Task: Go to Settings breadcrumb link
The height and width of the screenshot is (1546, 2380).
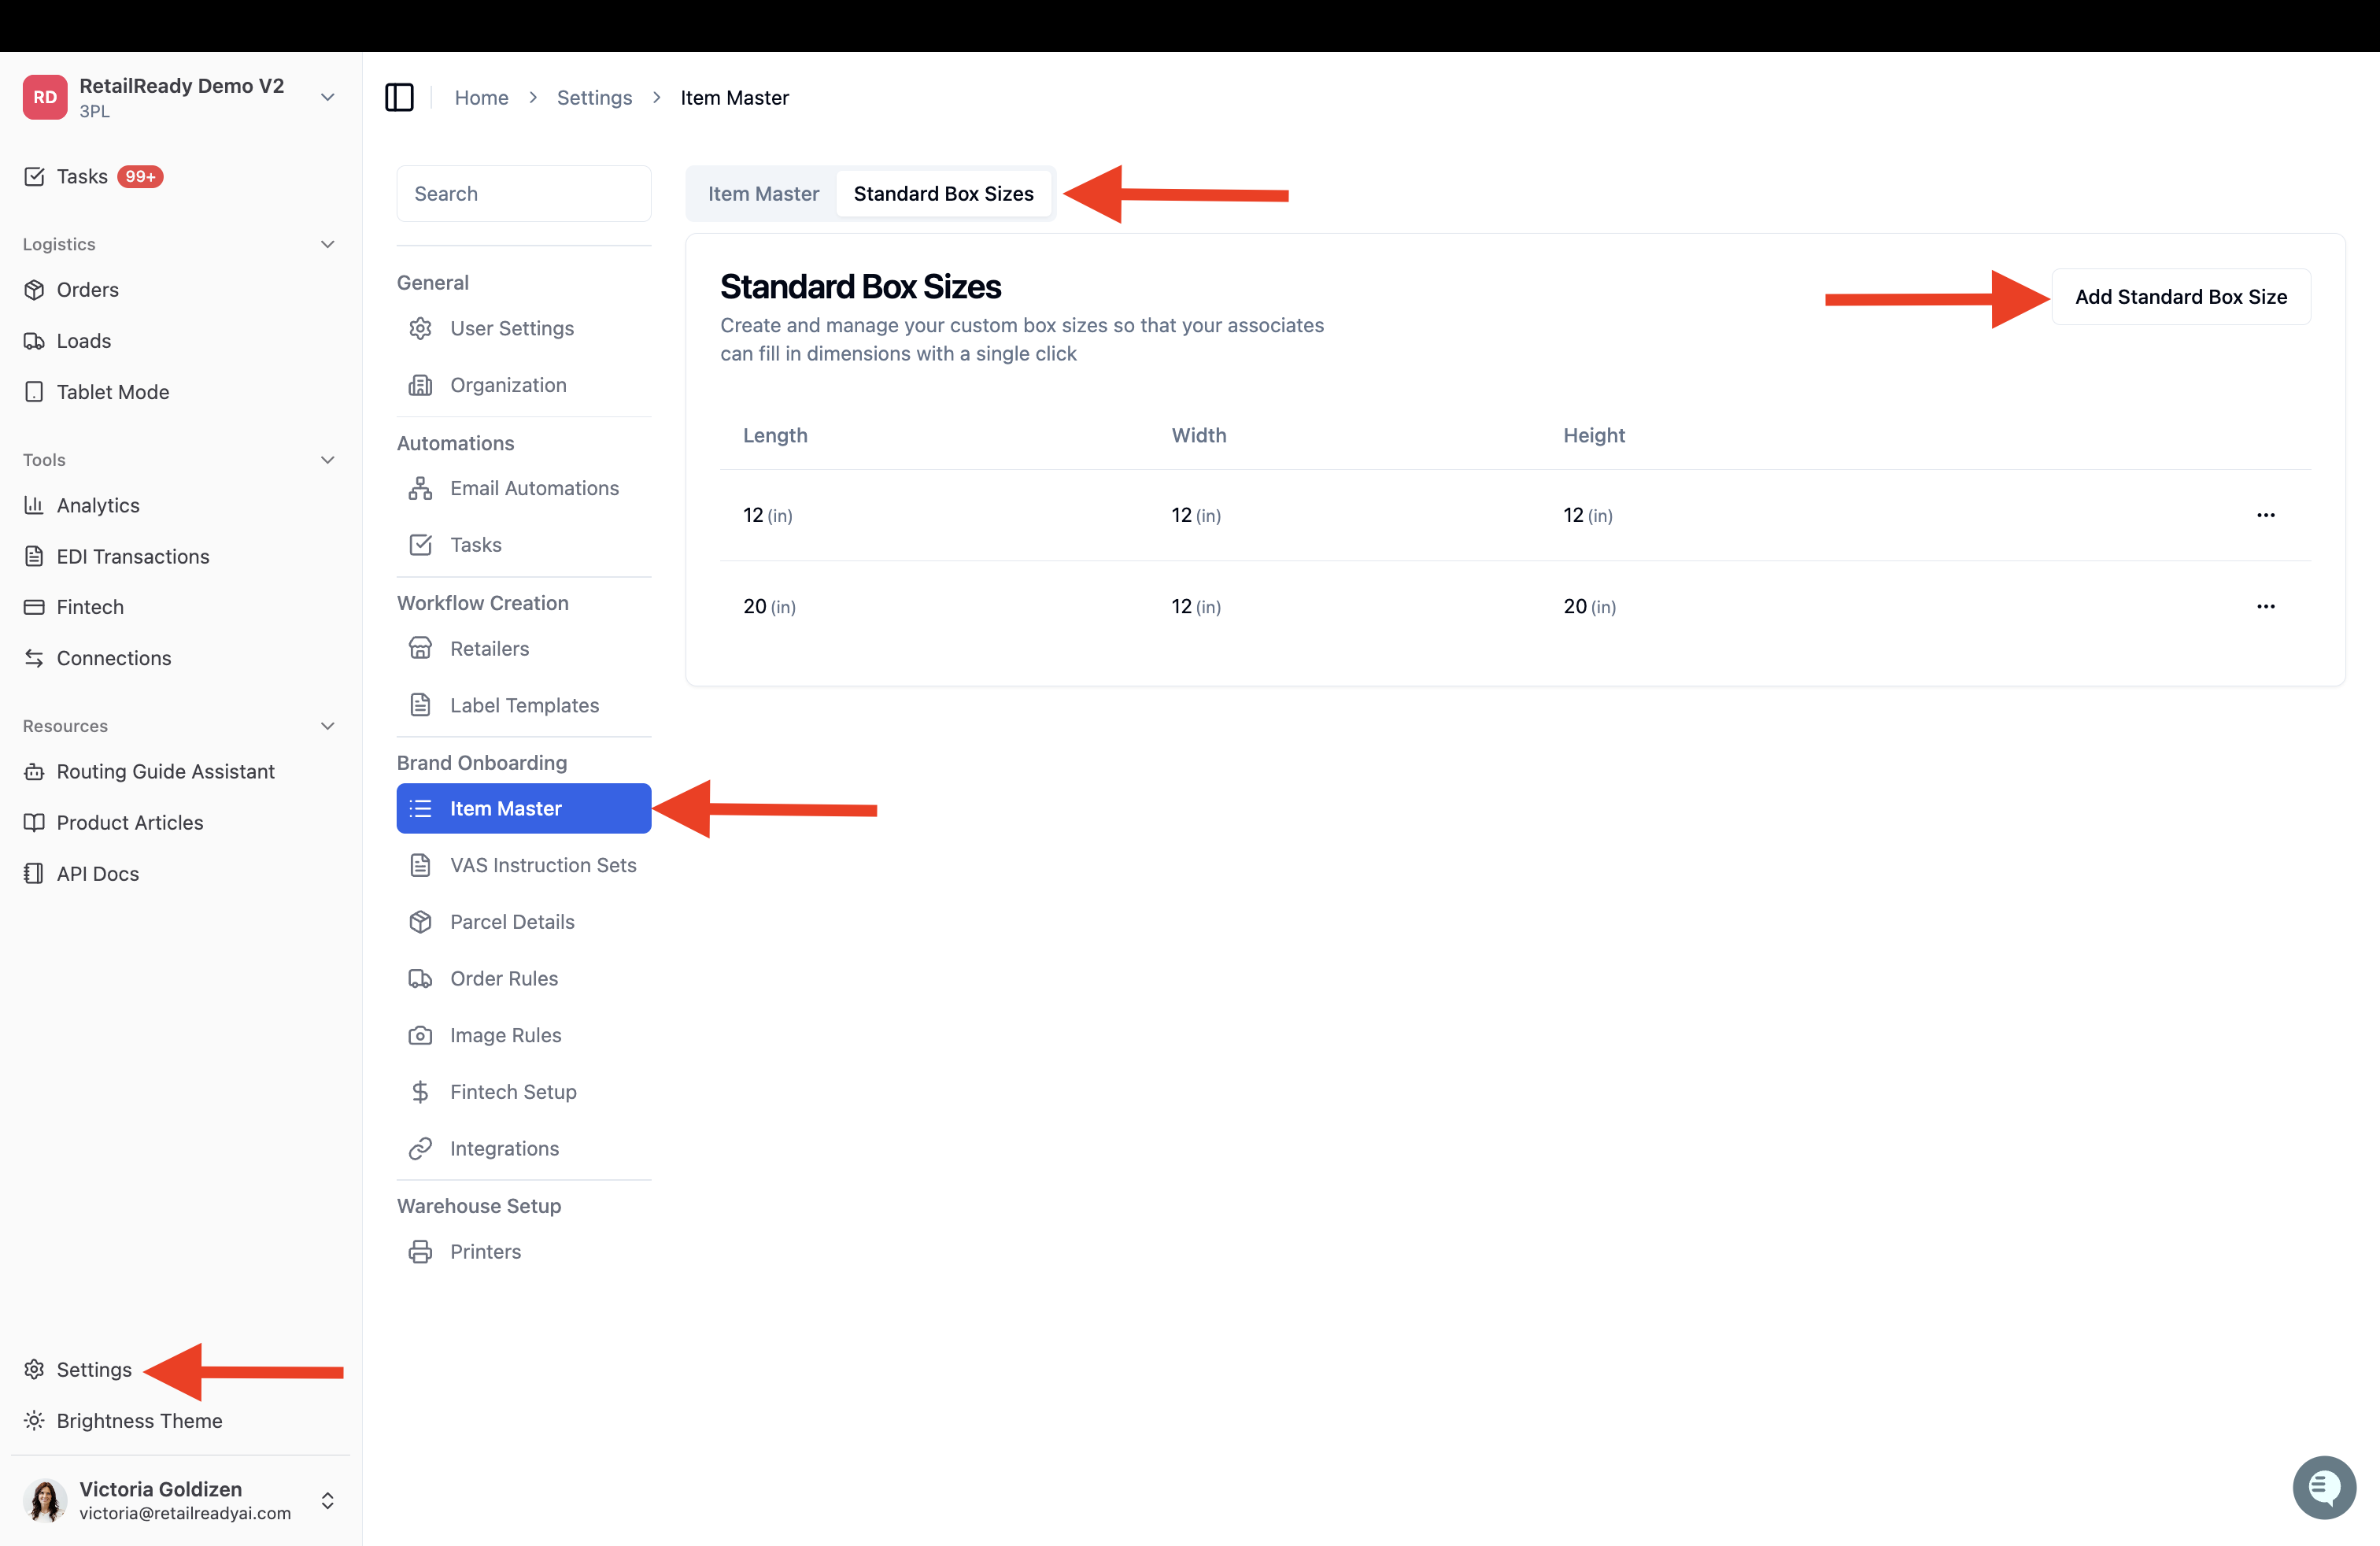Action: click(594, 97)
